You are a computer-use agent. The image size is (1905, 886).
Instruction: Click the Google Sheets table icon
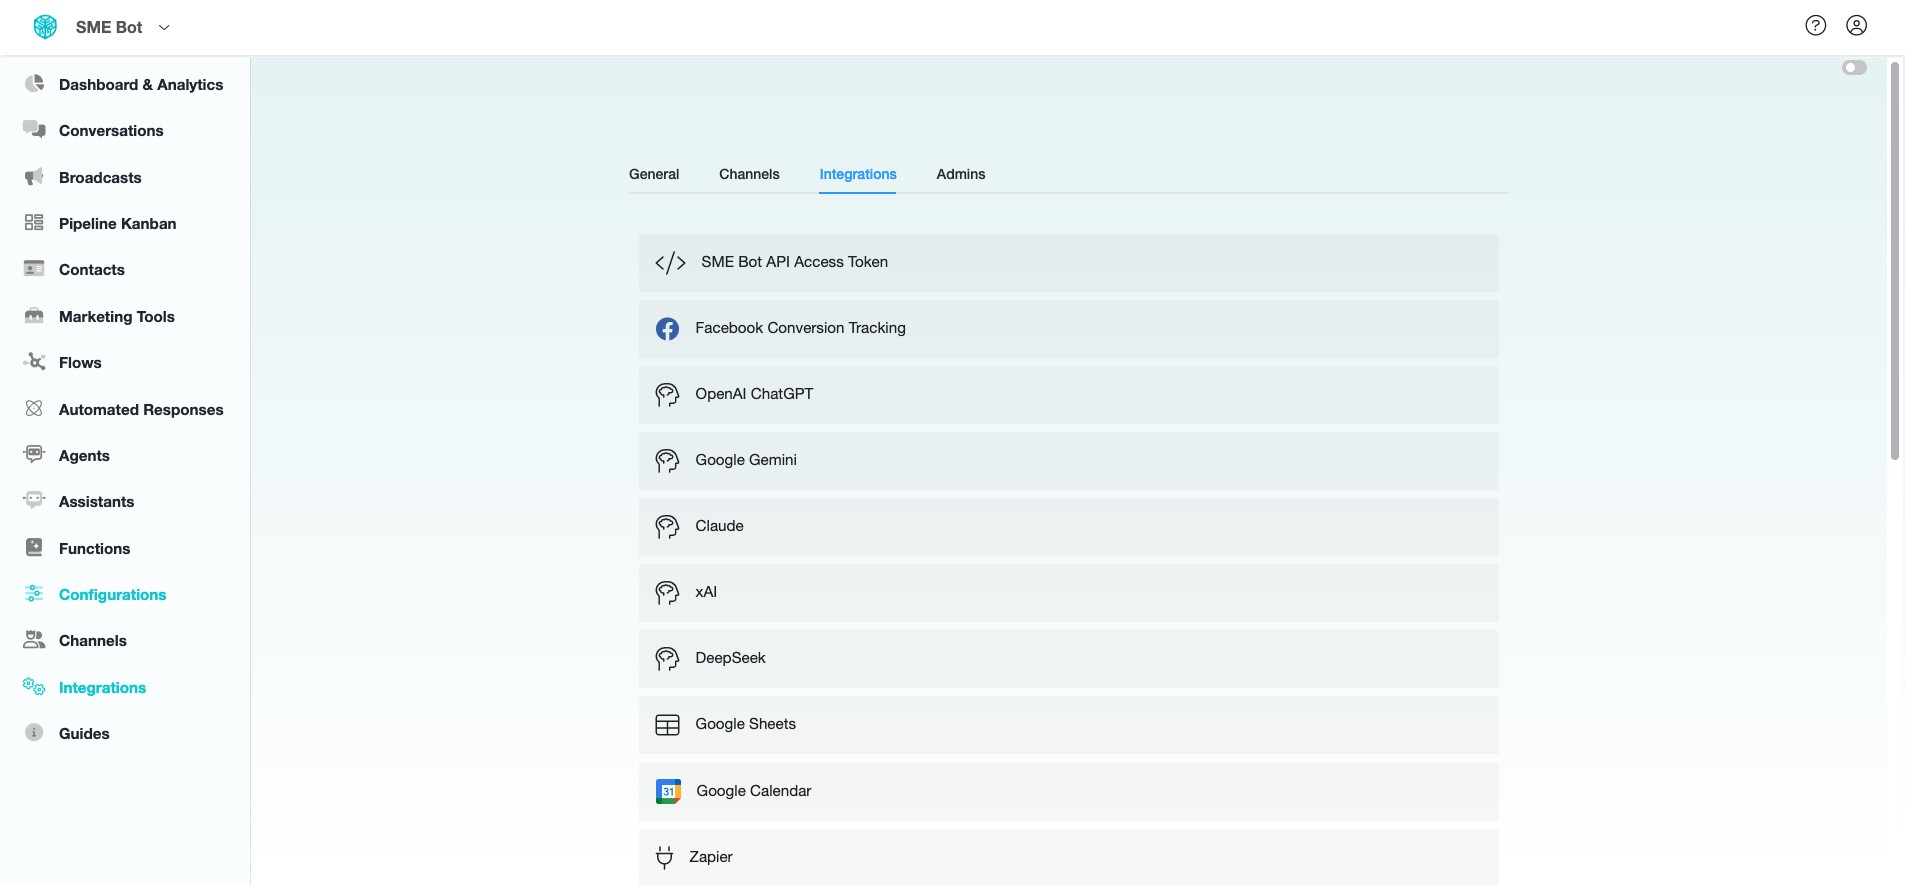(x=667, y=725)
